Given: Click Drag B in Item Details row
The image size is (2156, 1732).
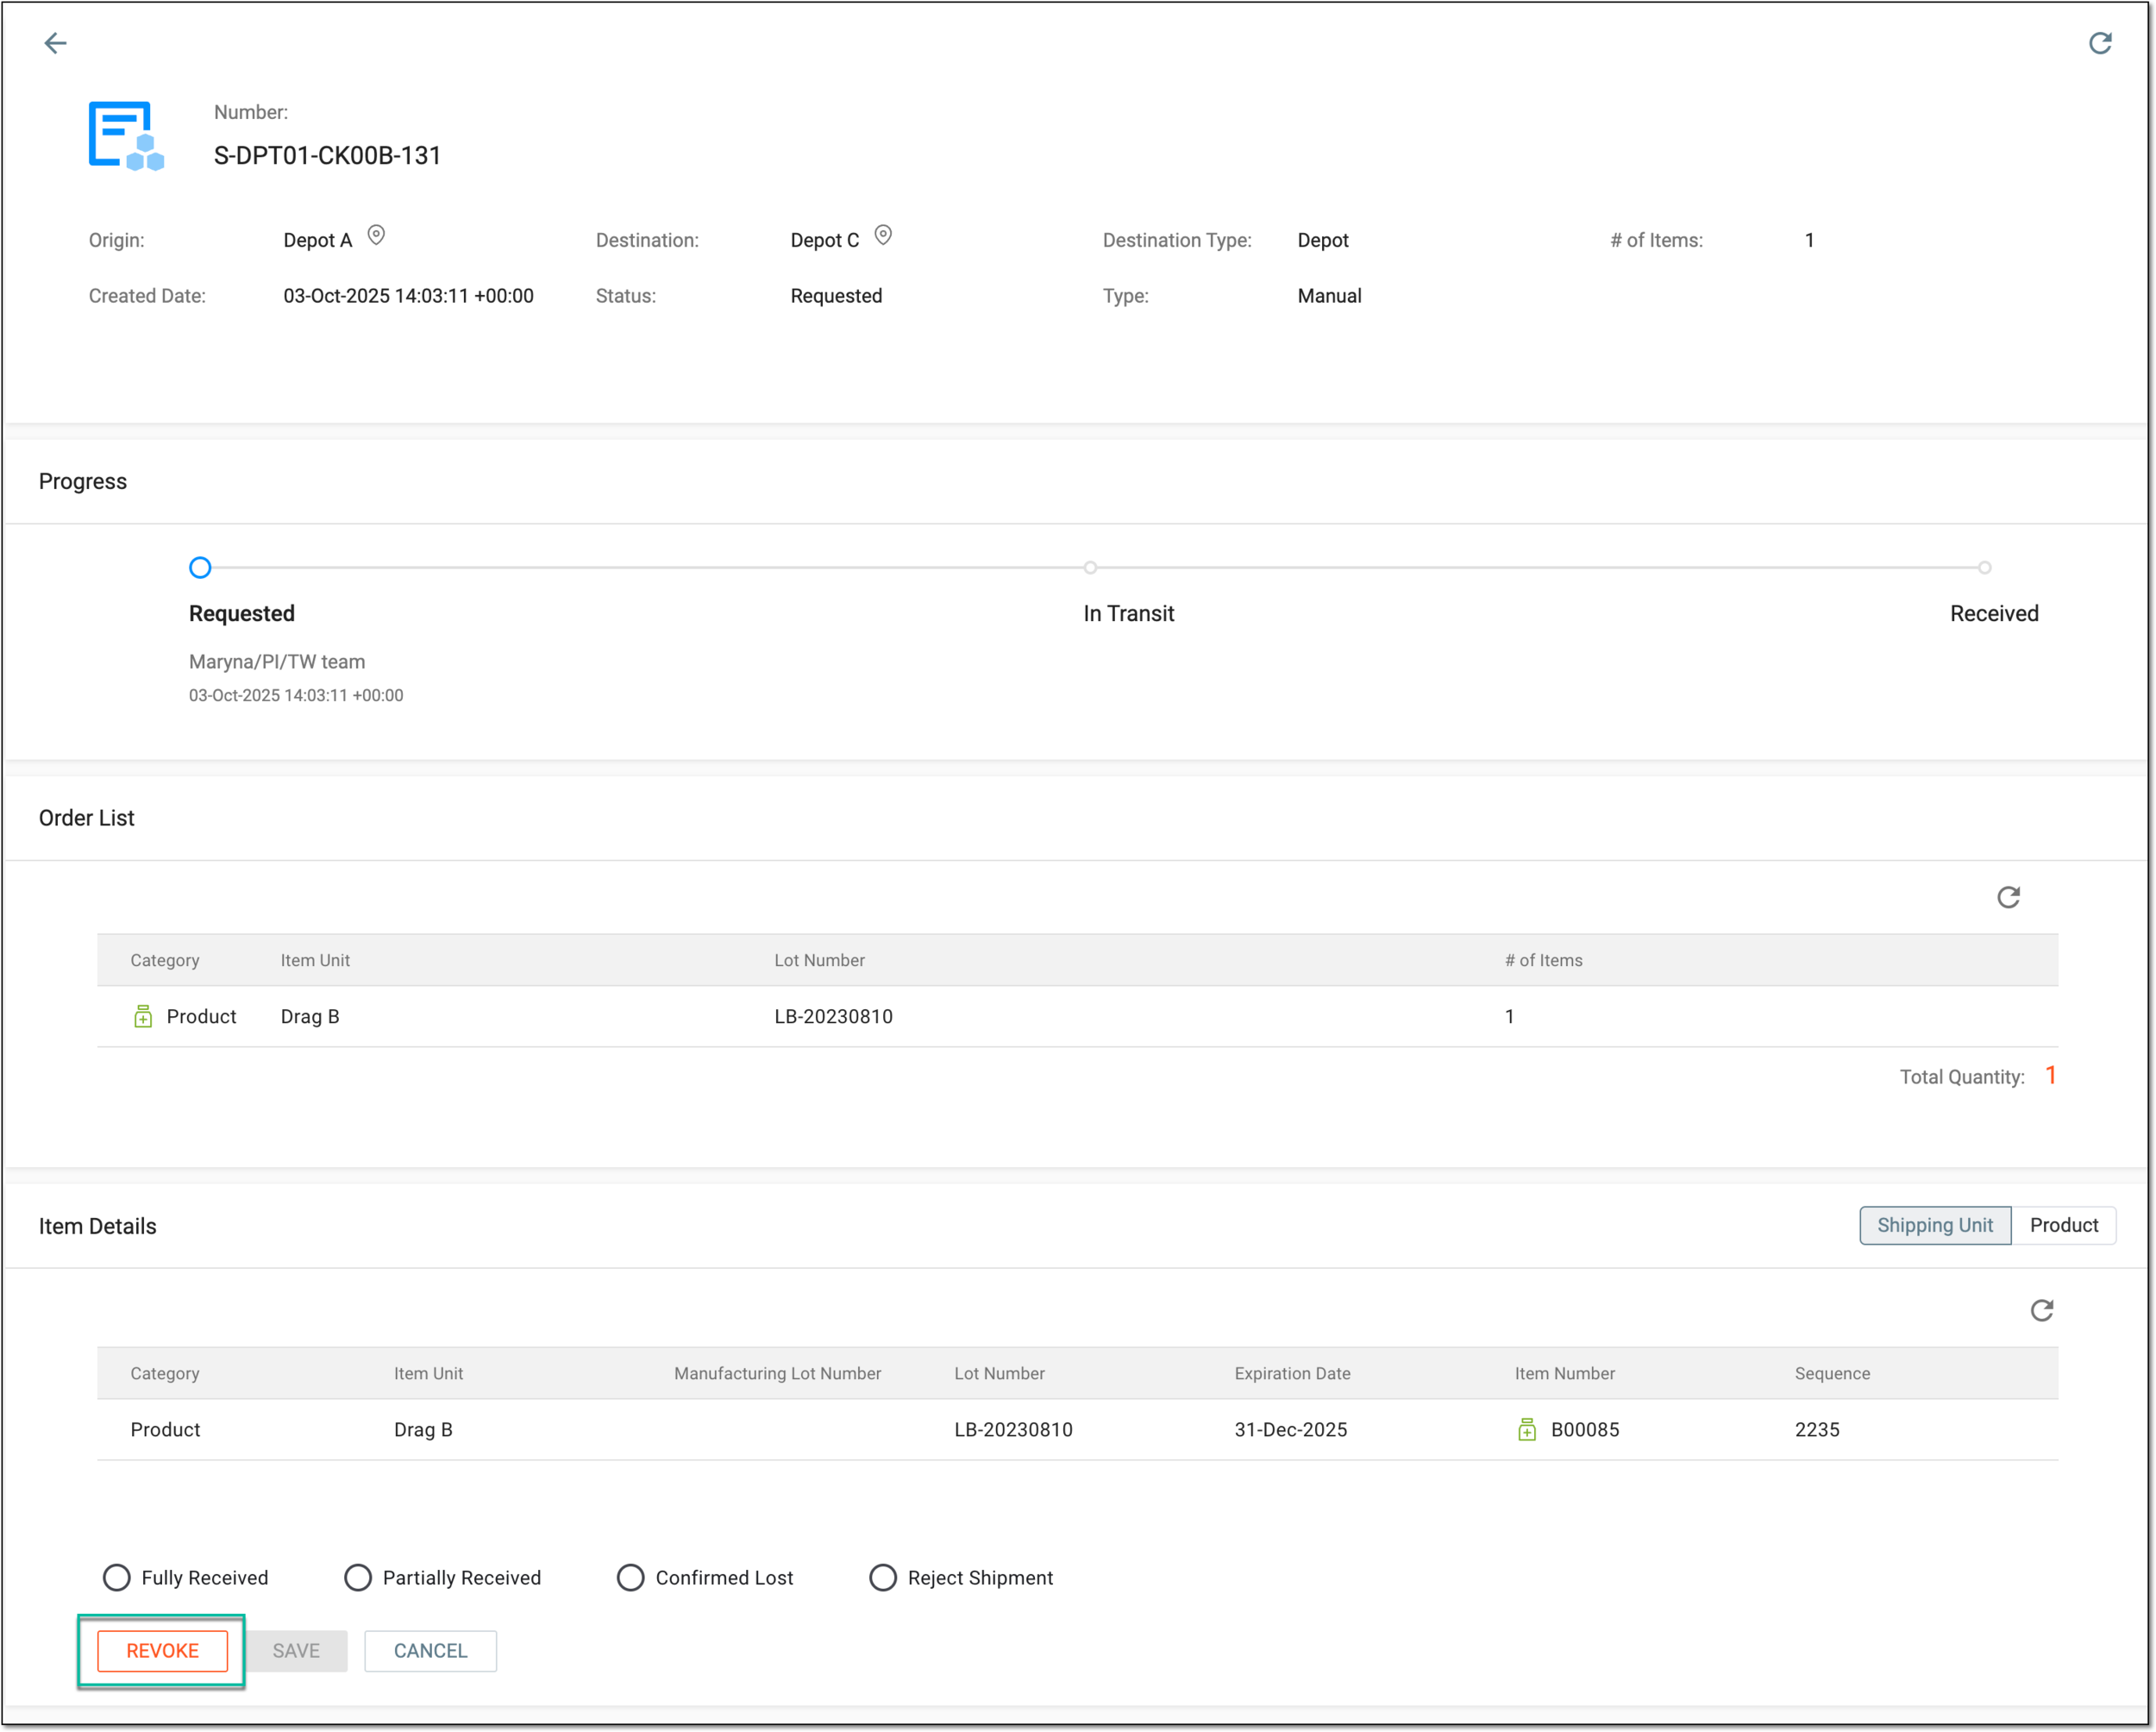Looking at the screenshot, I should [423, 1430].
